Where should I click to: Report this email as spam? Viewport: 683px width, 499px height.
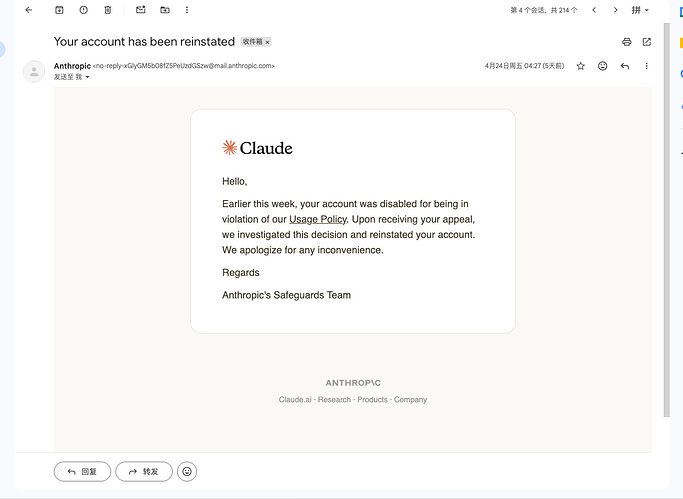click(84, 10)
